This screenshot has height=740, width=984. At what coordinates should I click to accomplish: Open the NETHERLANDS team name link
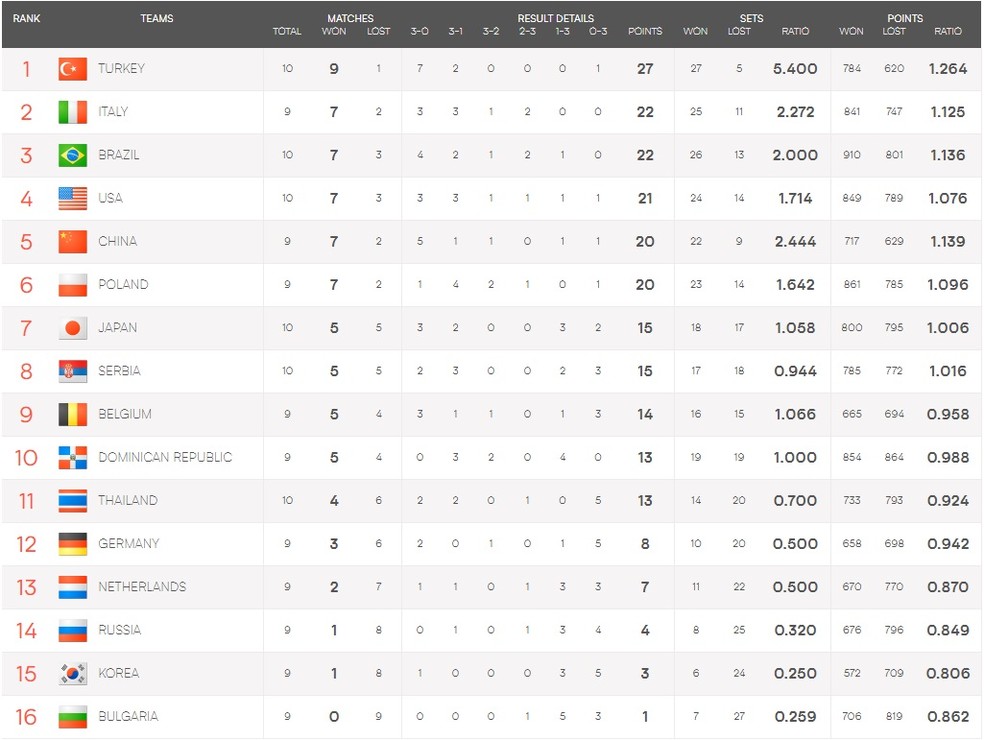point(142,587)
